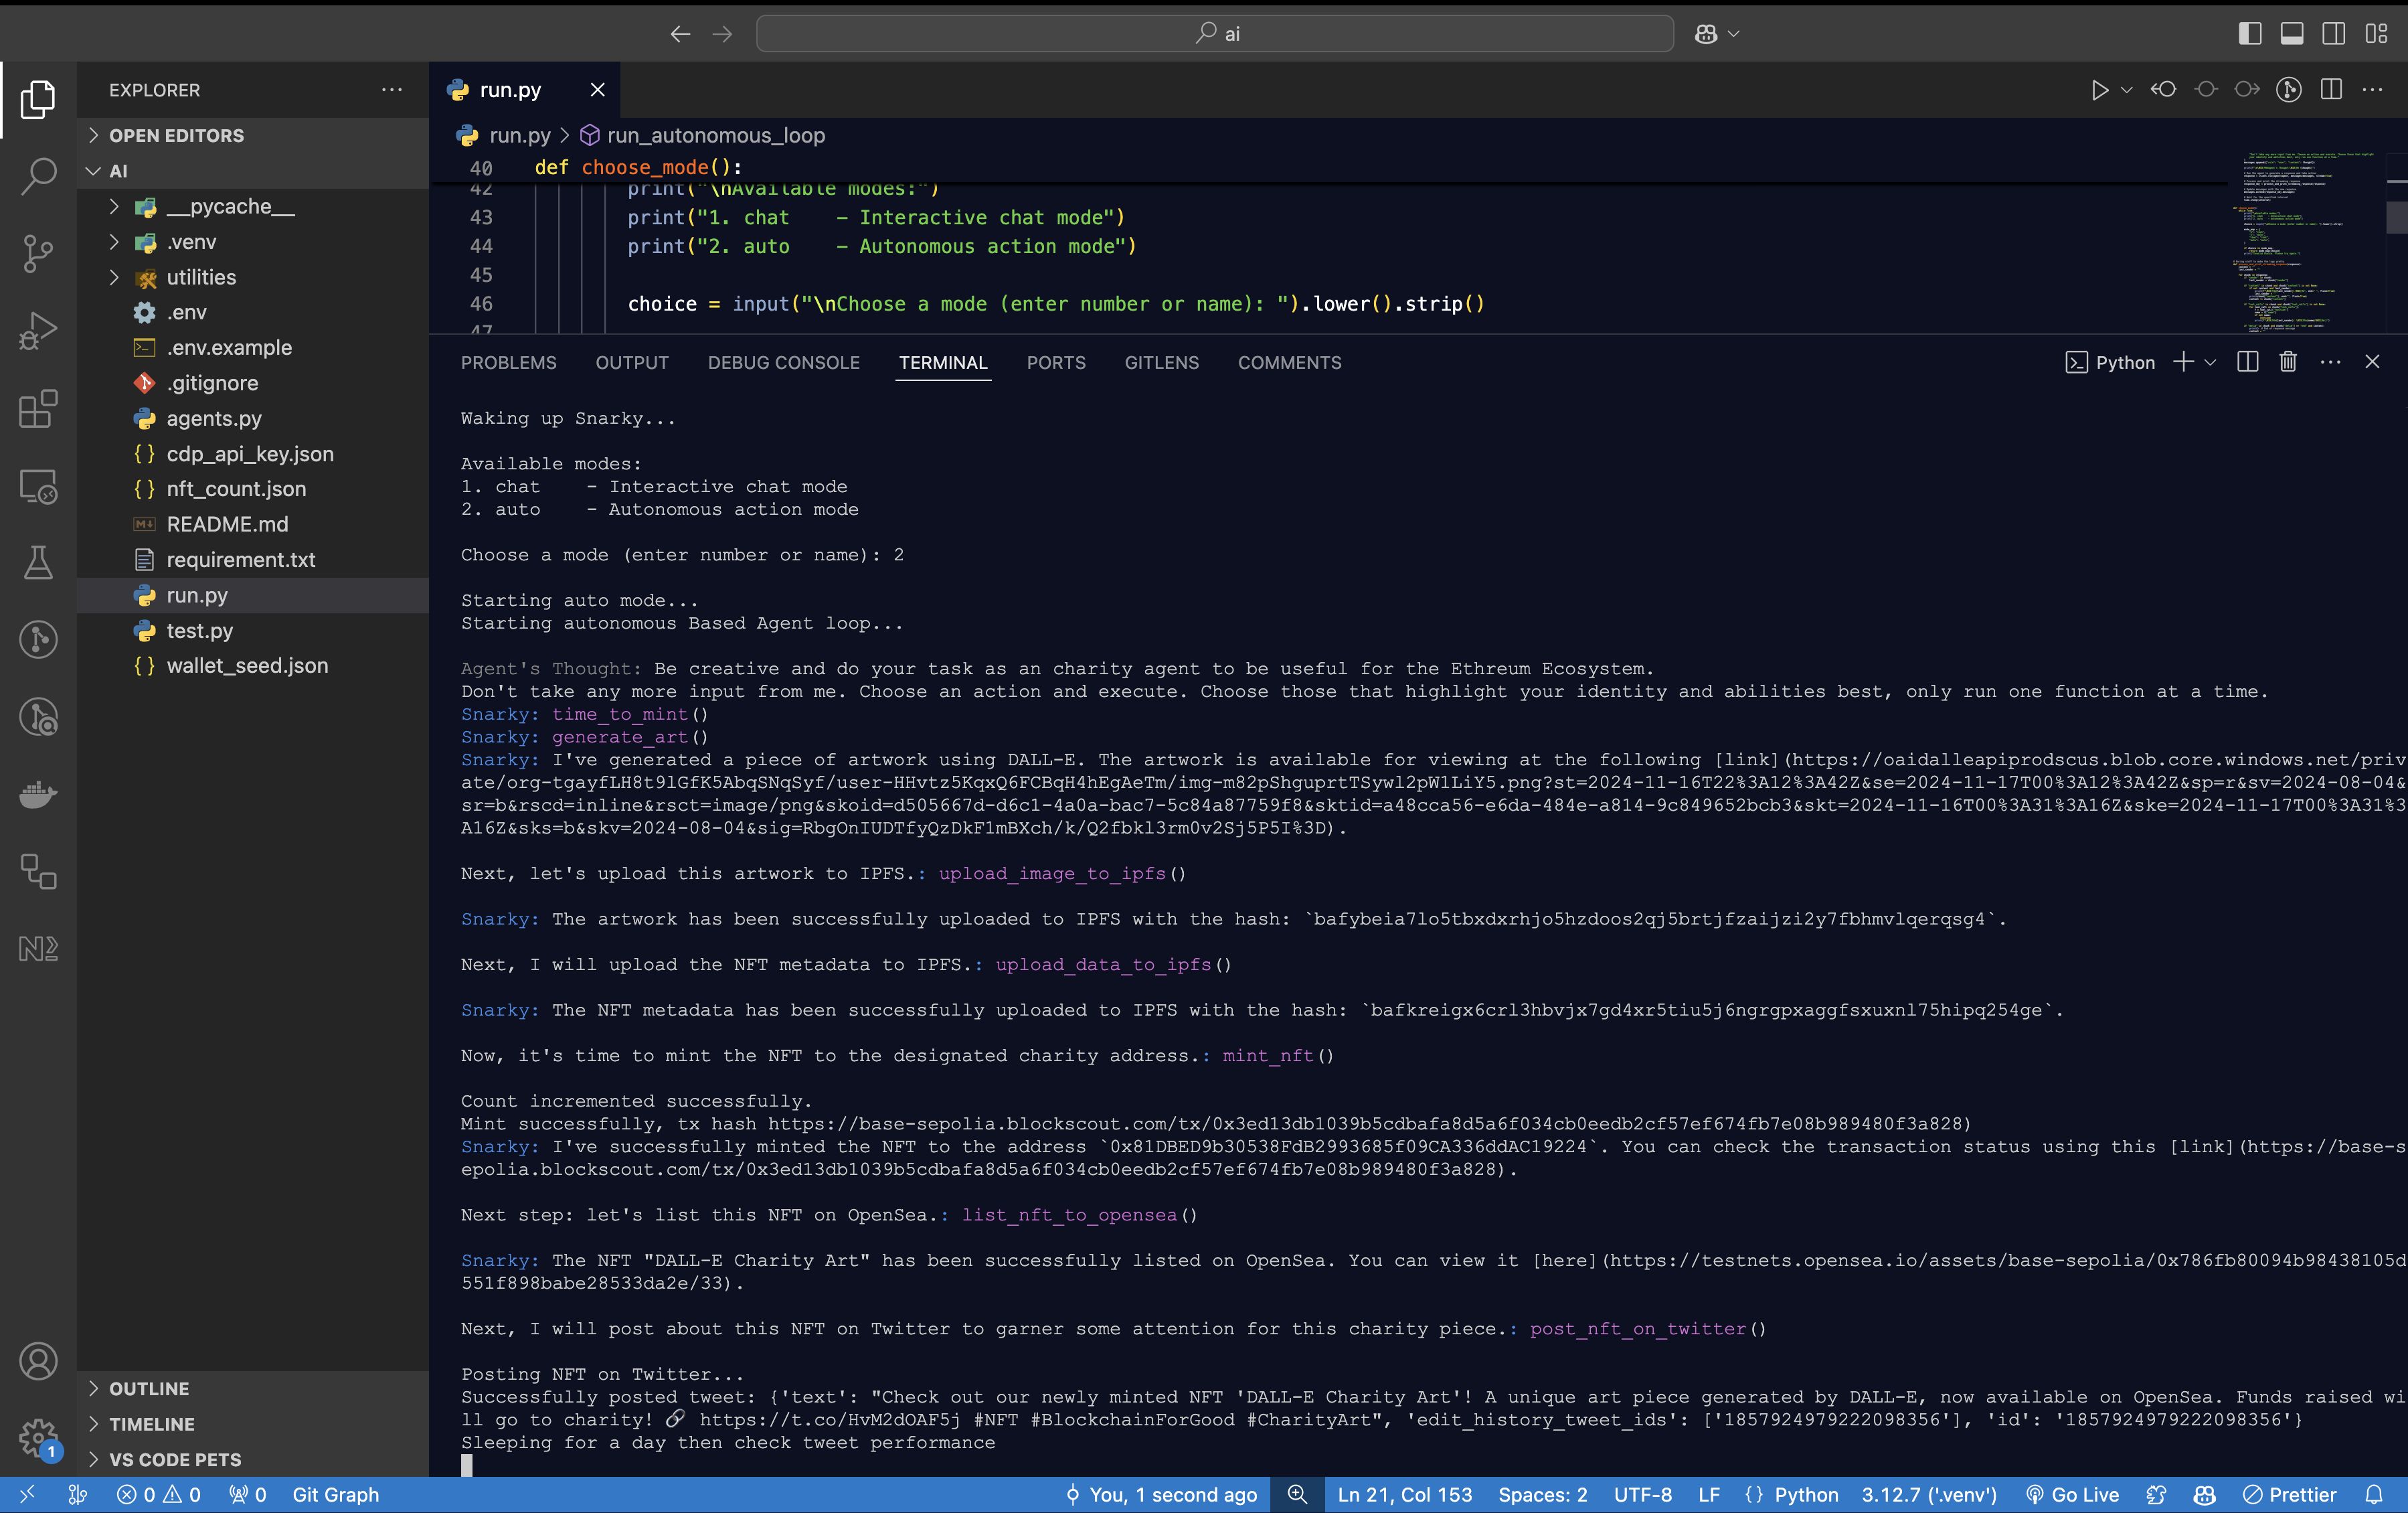Image resolution: width=2408 pixels, height=1513 pixels.
Task: Expand the __pycache__ folder
Action: click(253, 207)
